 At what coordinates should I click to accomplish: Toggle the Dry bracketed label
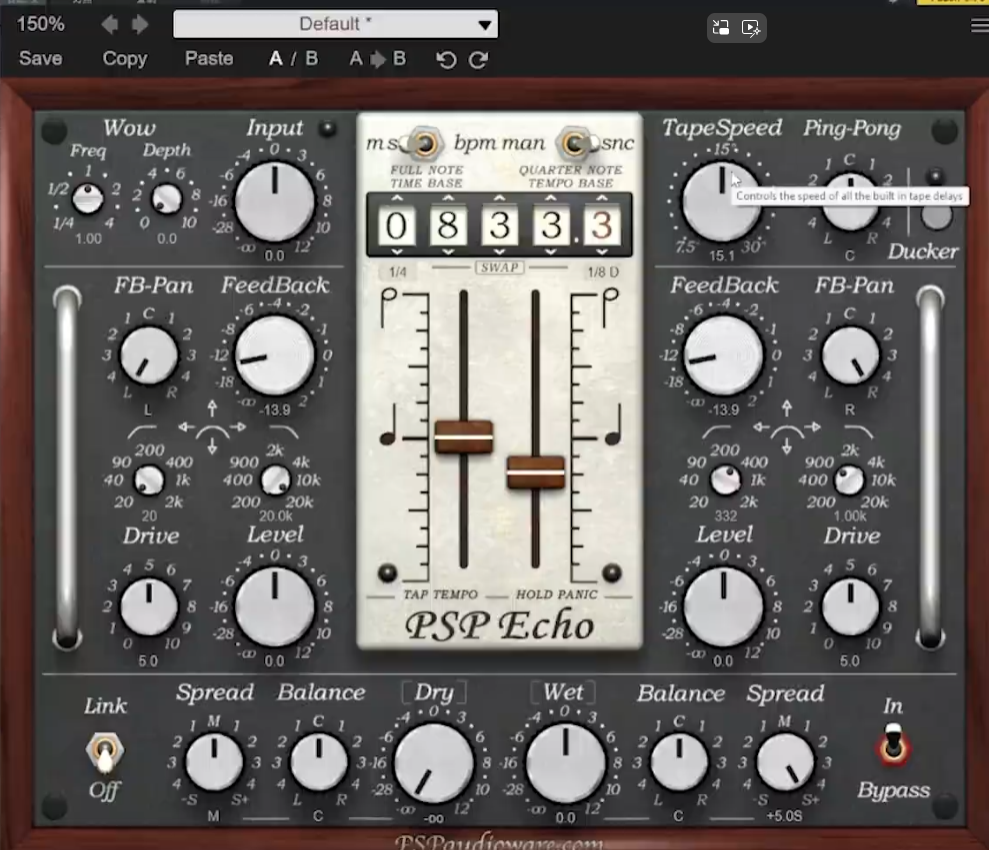(434, 692)
